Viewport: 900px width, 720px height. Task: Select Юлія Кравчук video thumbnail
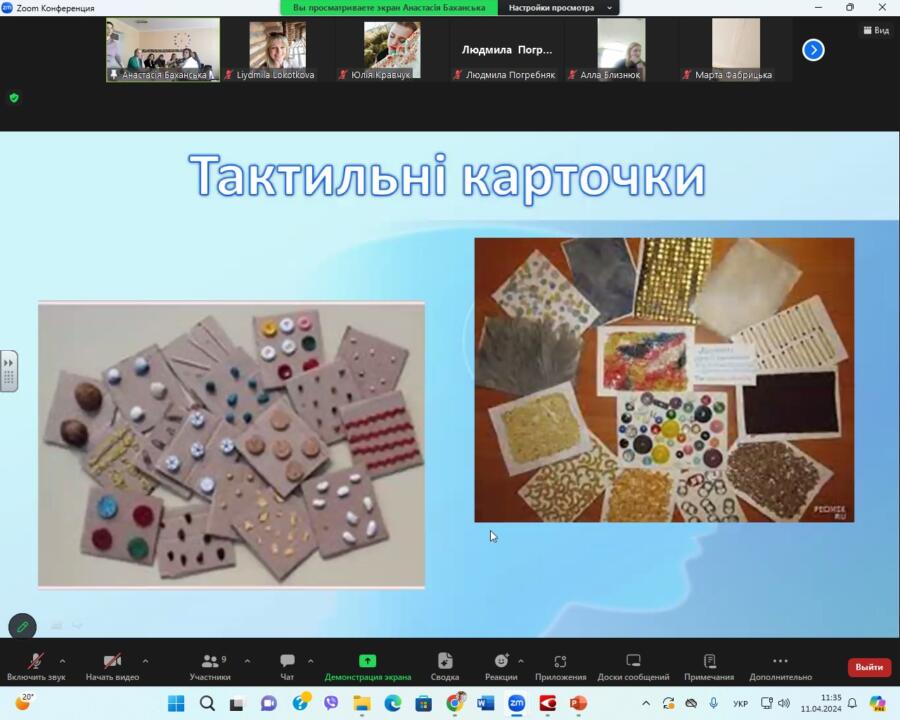click(x=392, y=50)
